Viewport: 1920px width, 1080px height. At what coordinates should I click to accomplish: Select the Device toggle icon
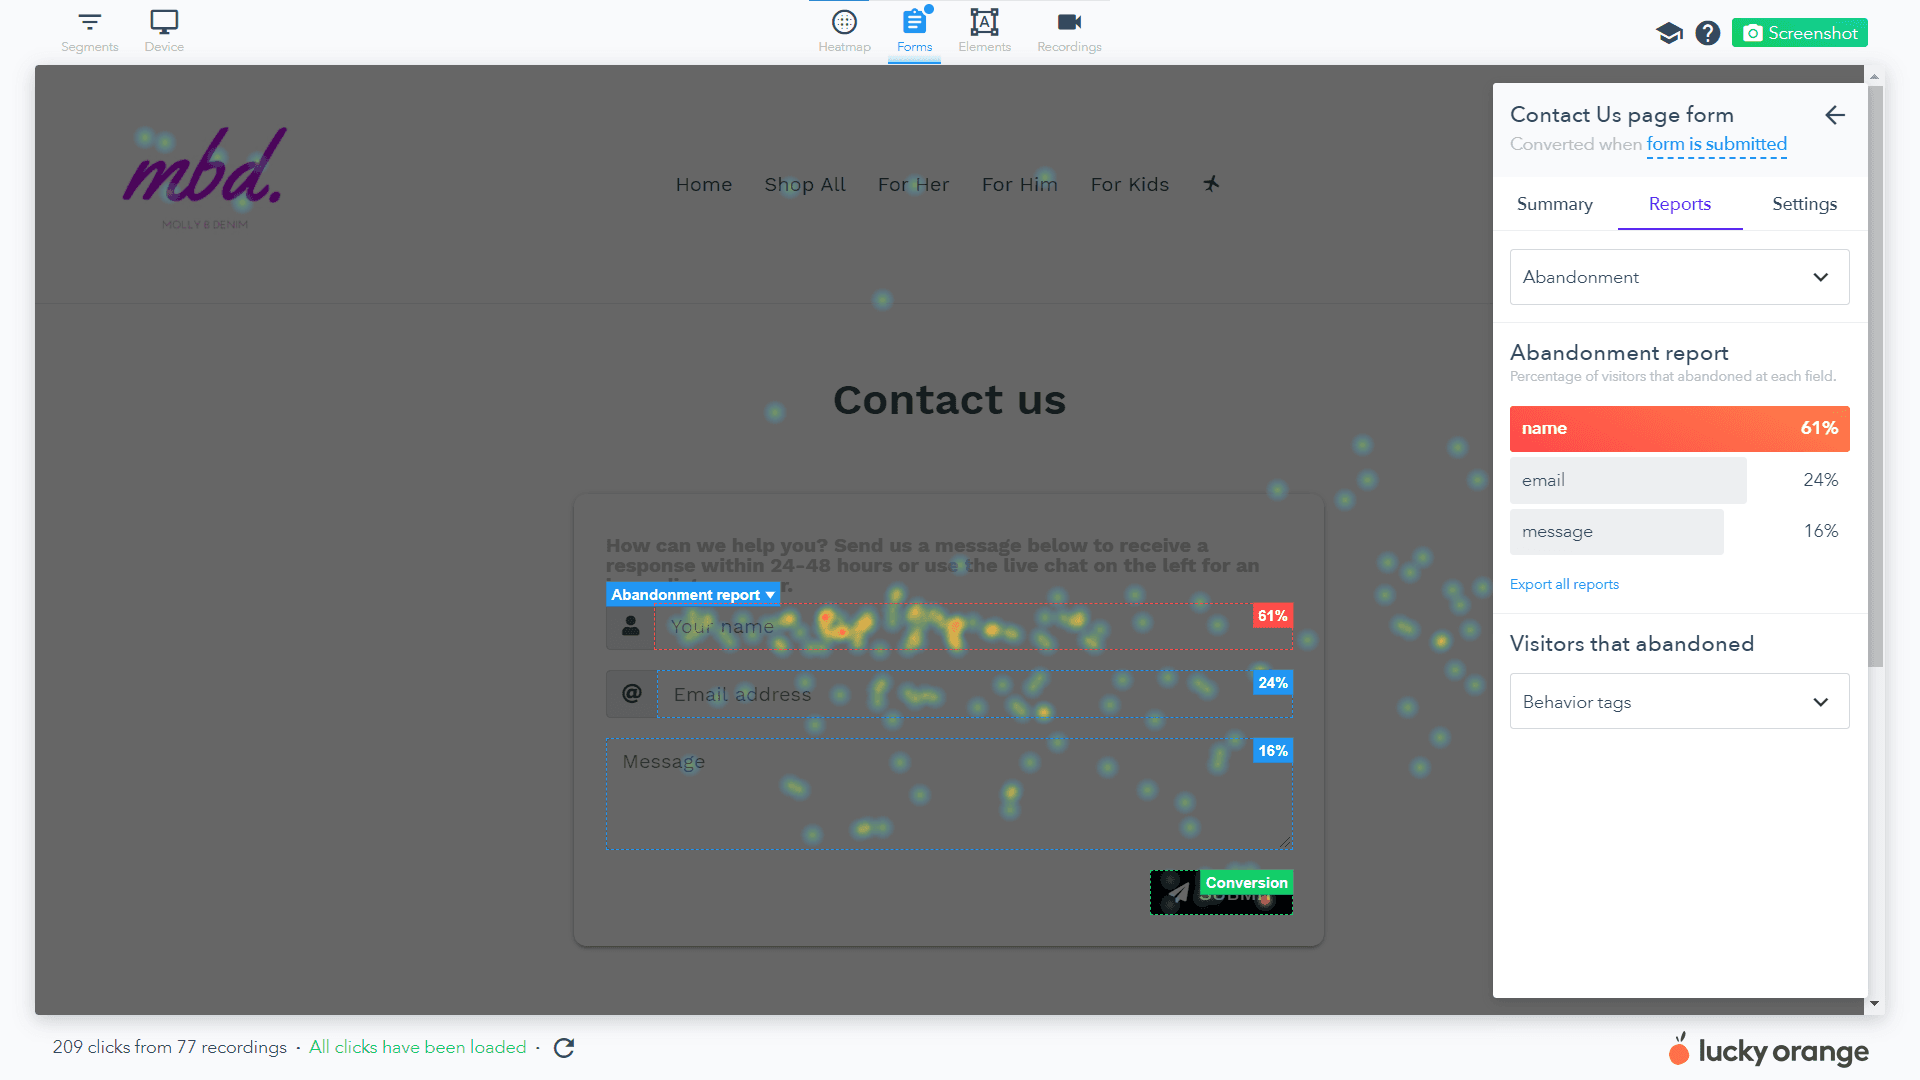tap(162, 24)
